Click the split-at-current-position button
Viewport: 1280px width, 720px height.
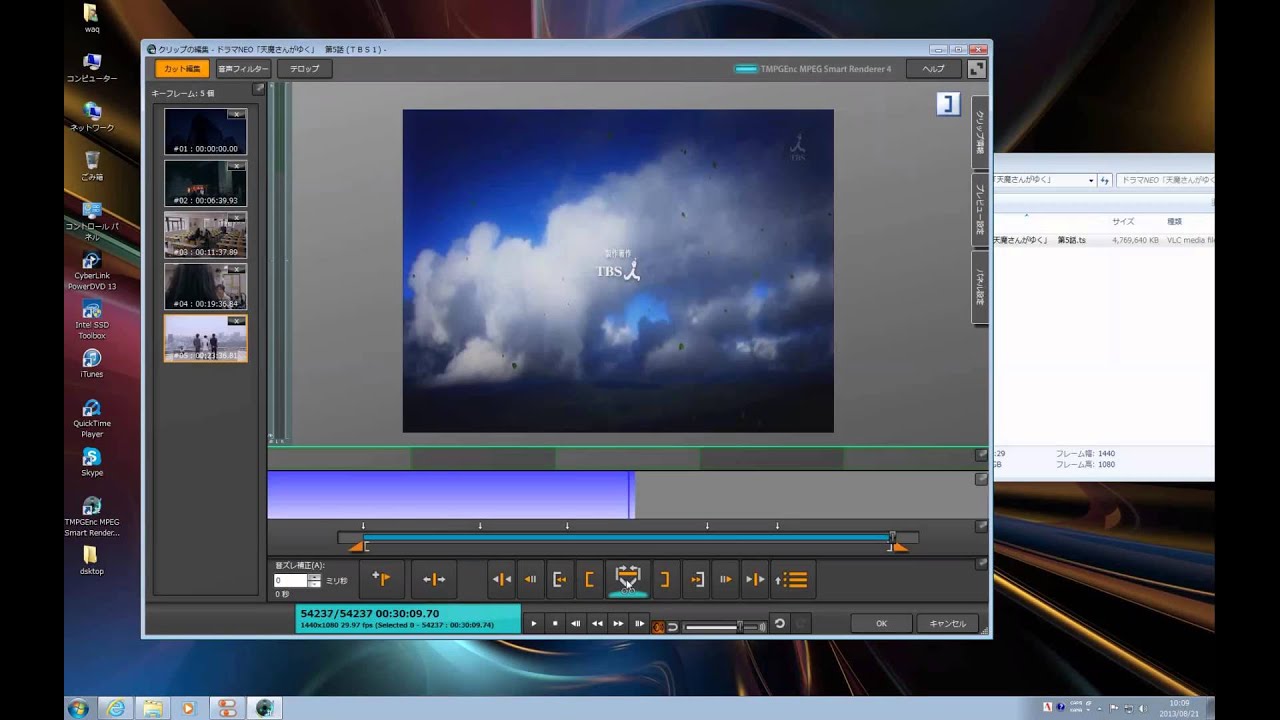point(434,579)
